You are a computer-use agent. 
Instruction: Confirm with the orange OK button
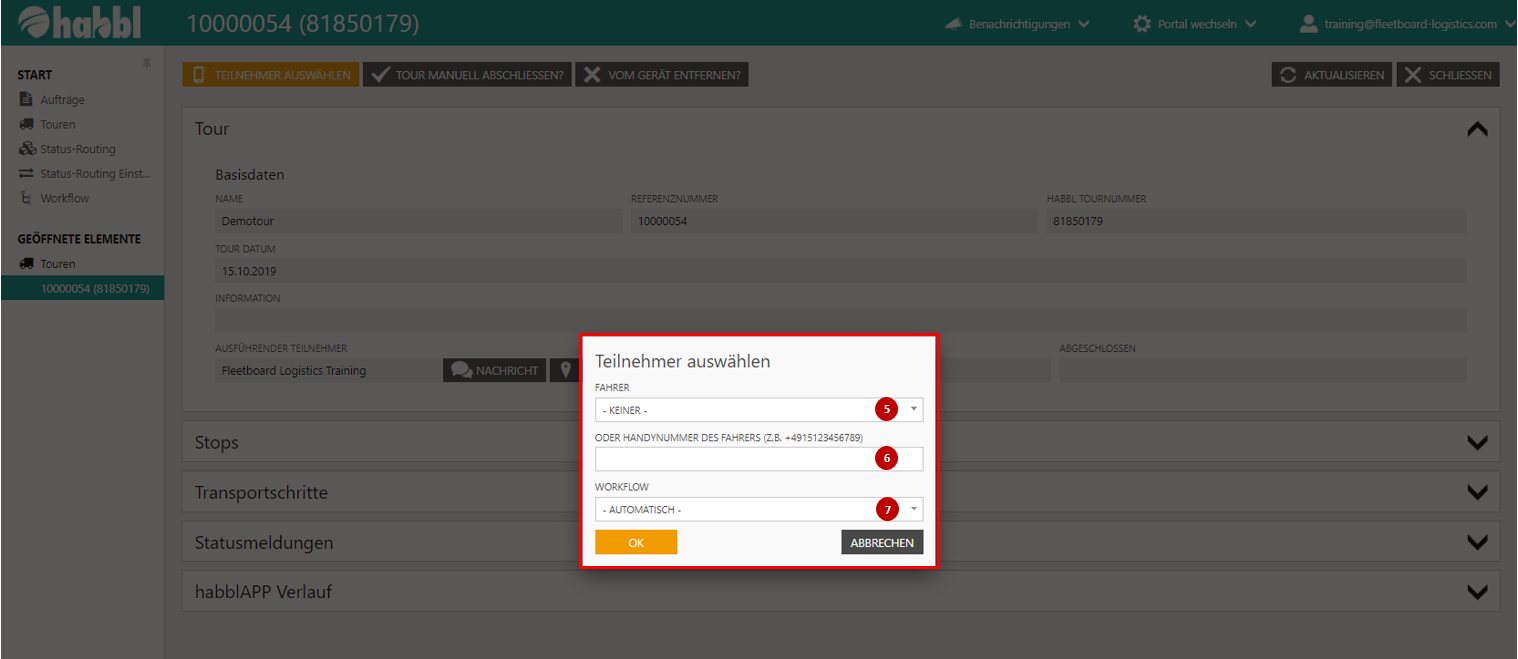point(636,542)
